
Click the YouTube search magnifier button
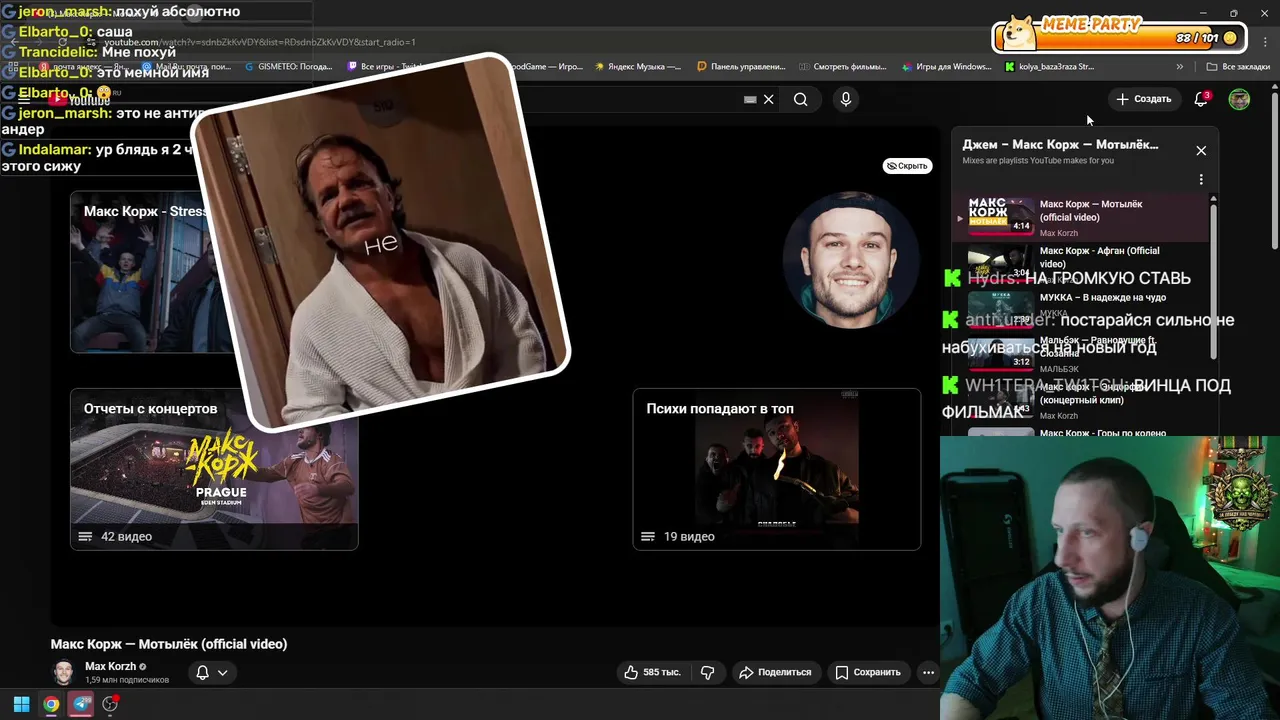click(x=800, y=99)
